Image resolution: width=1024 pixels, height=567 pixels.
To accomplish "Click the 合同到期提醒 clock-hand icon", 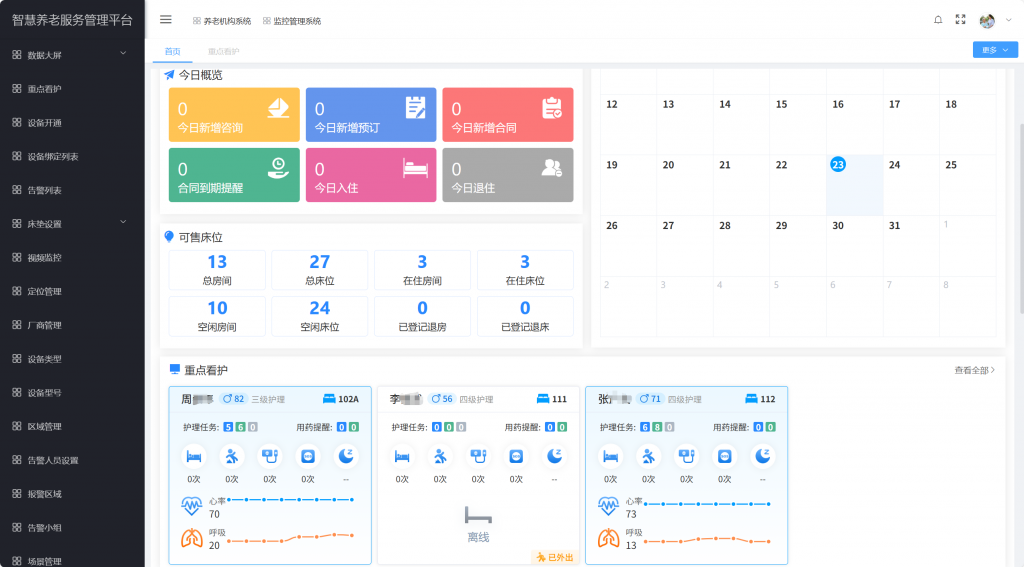I will [278, 167].
